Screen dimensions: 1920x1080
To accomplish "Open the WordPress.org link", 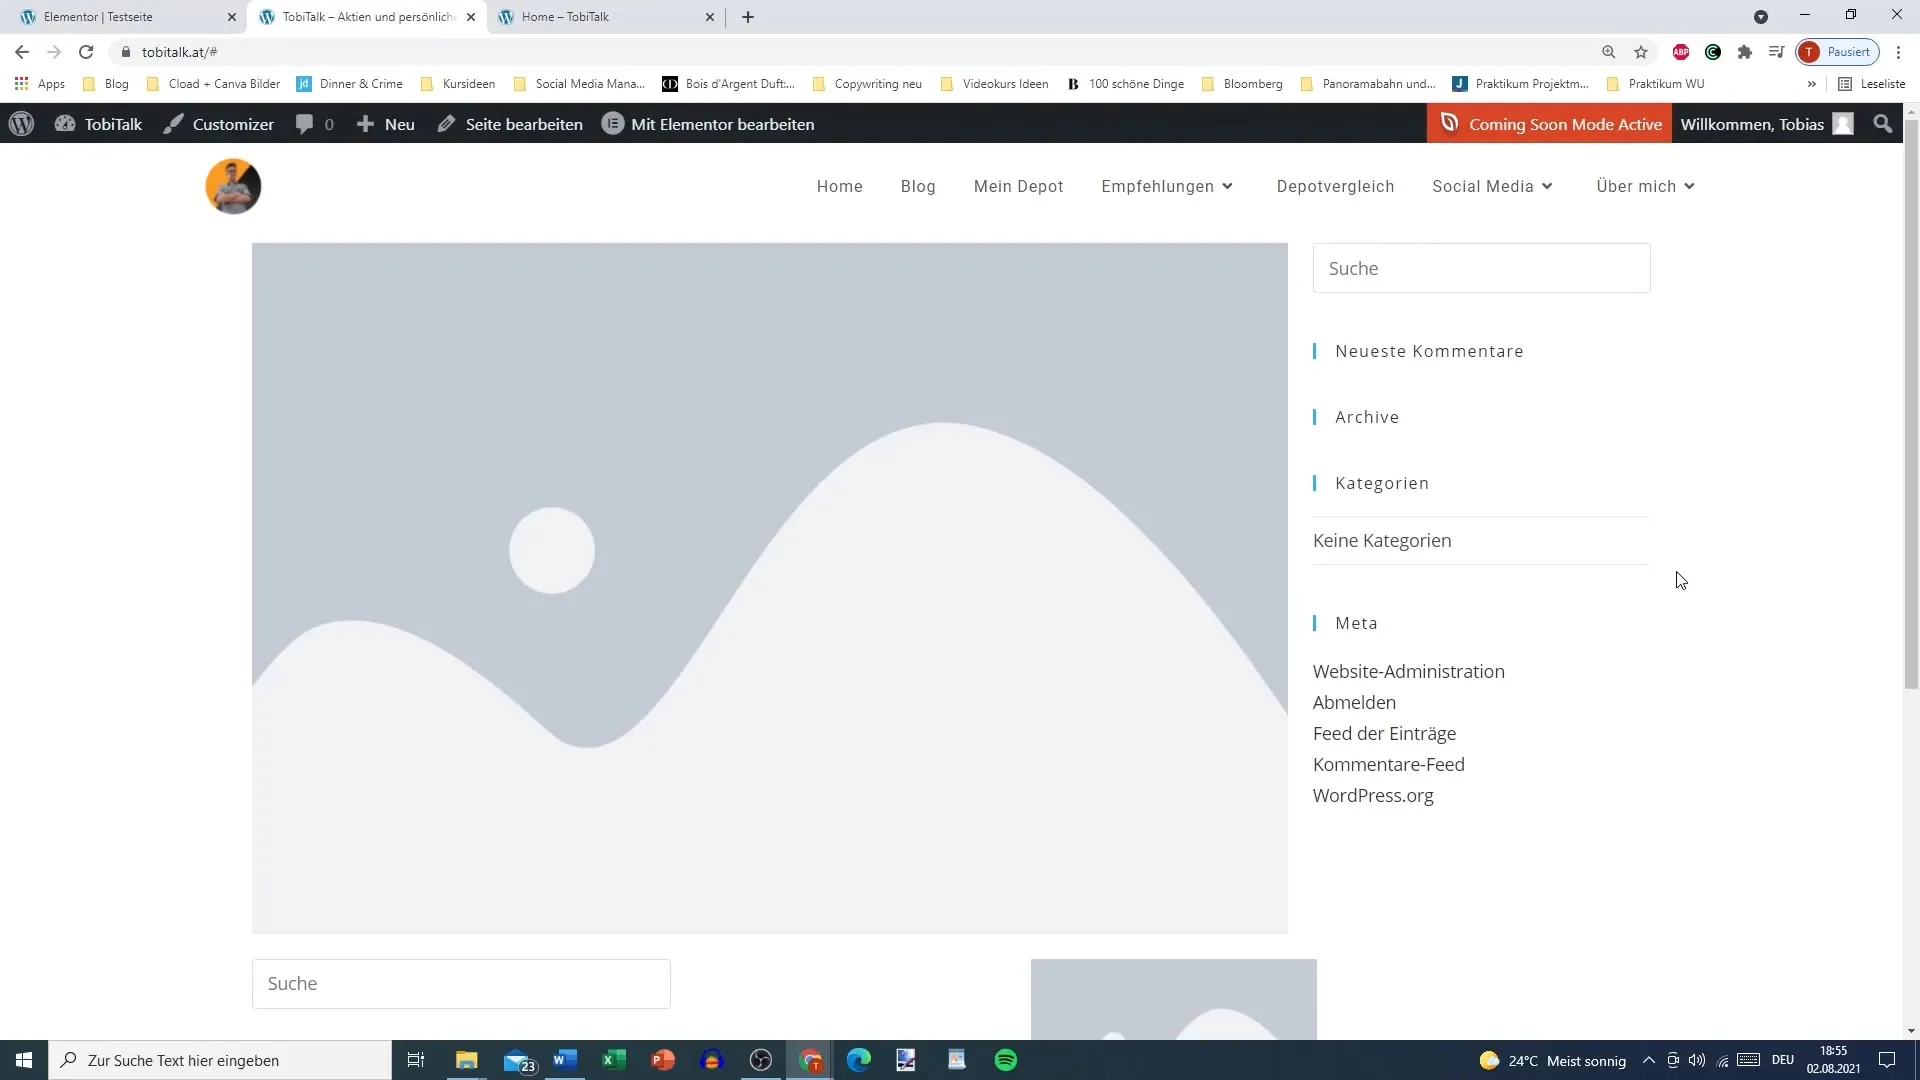I will pyautogui.click(x=1373, y=795).
